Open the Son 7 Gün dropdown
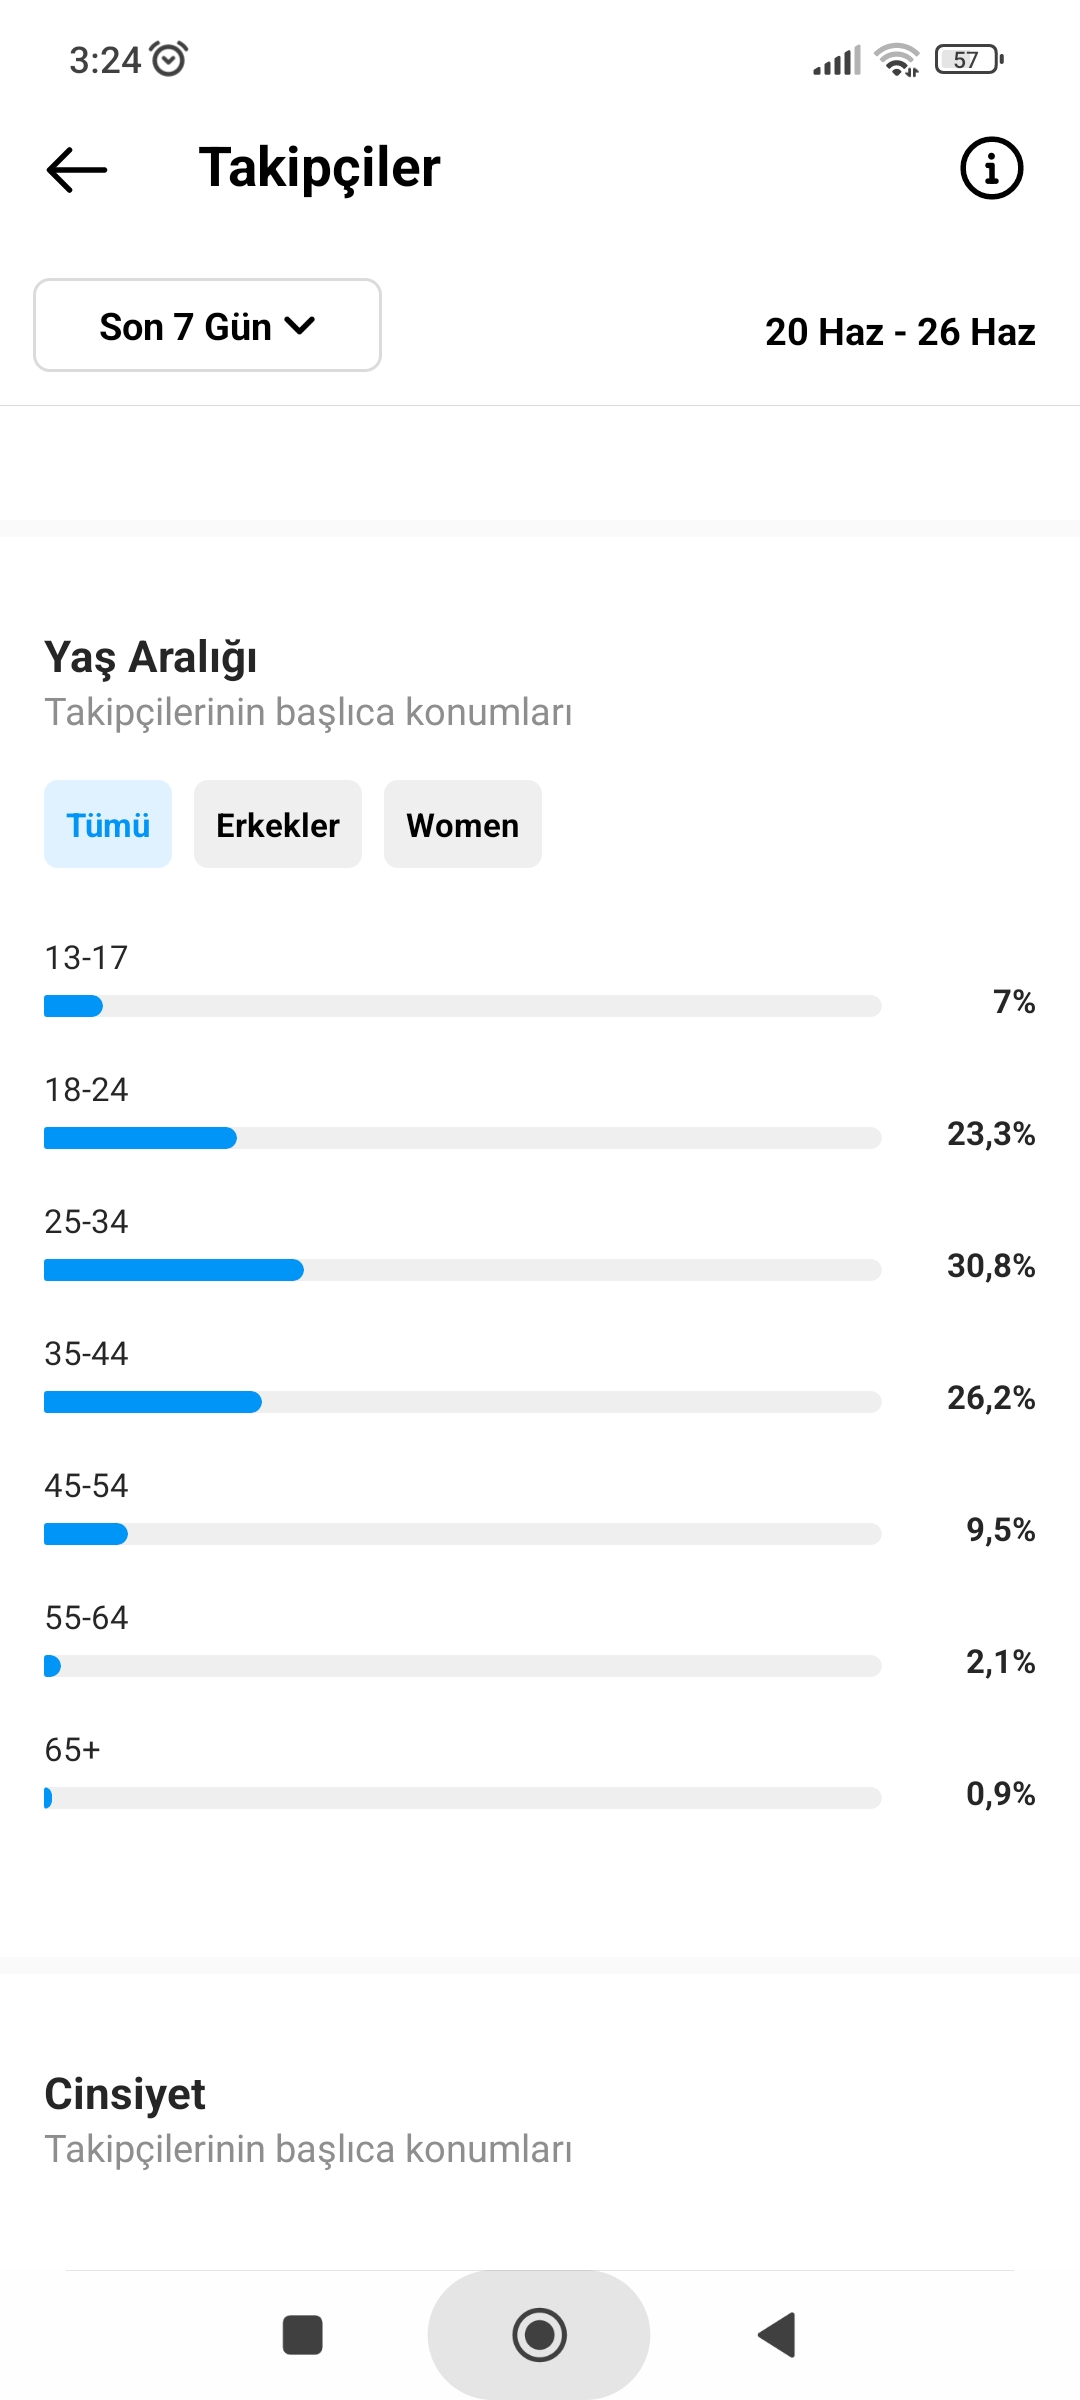 (207, 325)
